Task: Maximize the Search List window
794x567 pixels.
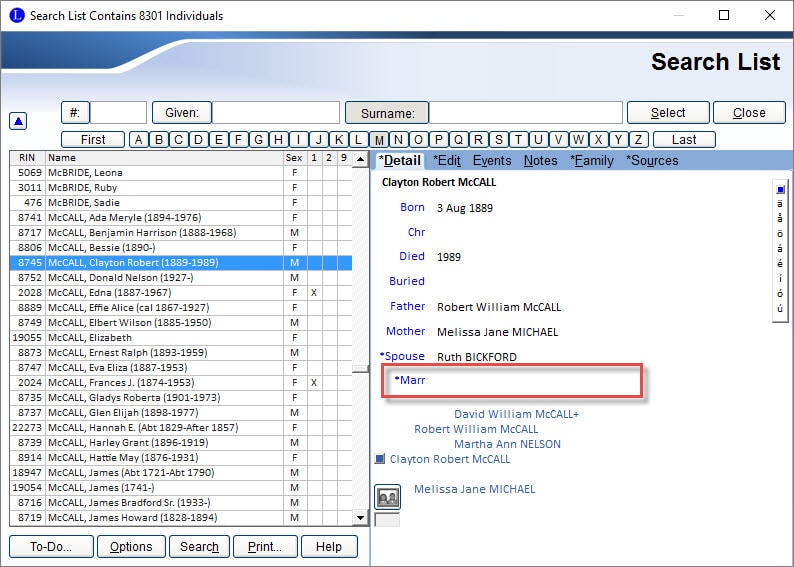Action: [724, 15]
